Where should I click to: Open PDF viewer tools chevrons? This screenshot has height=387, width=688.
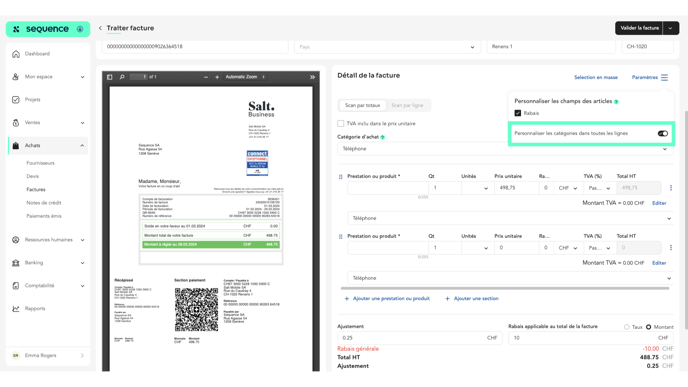[x=312, y=77]
